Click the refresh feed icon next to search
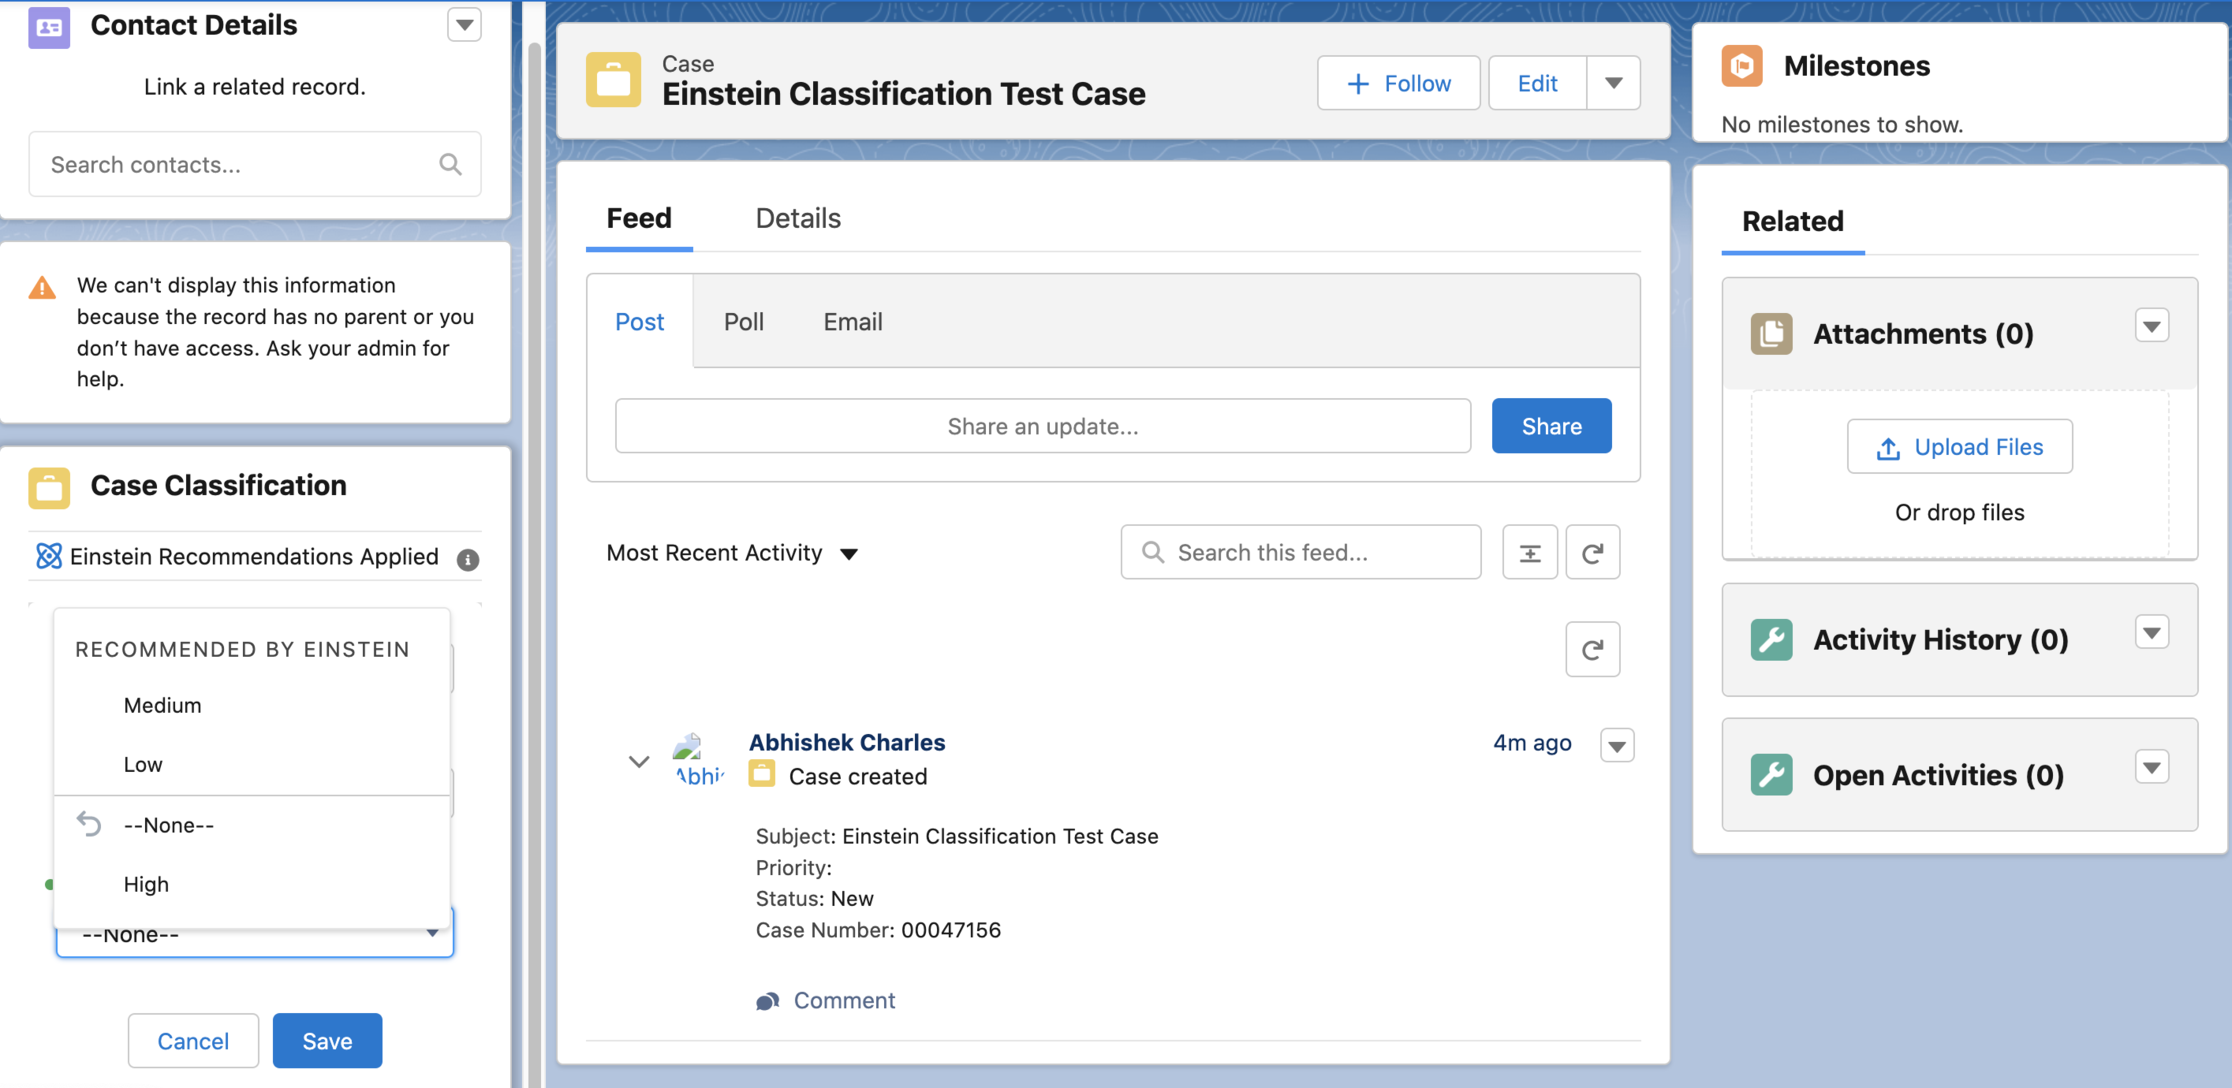The image size is (2232, 1088). coord(1592,553)
